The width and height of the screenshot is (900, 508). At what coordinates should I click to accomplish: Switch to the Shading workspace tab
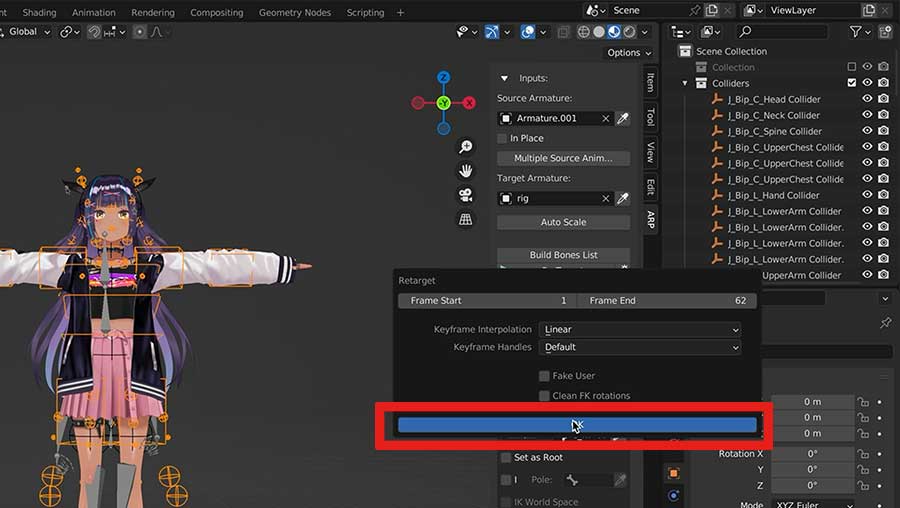(39, 12)
